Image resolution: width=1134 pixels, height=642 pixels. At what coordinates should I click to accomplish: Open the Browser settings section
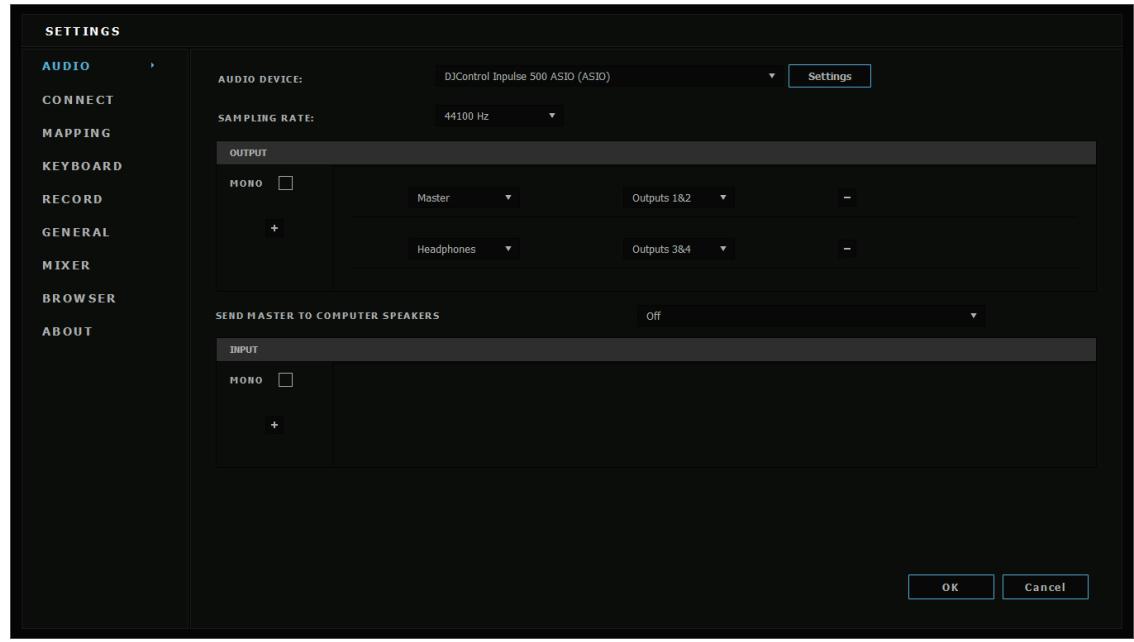[x=79, y=298]
